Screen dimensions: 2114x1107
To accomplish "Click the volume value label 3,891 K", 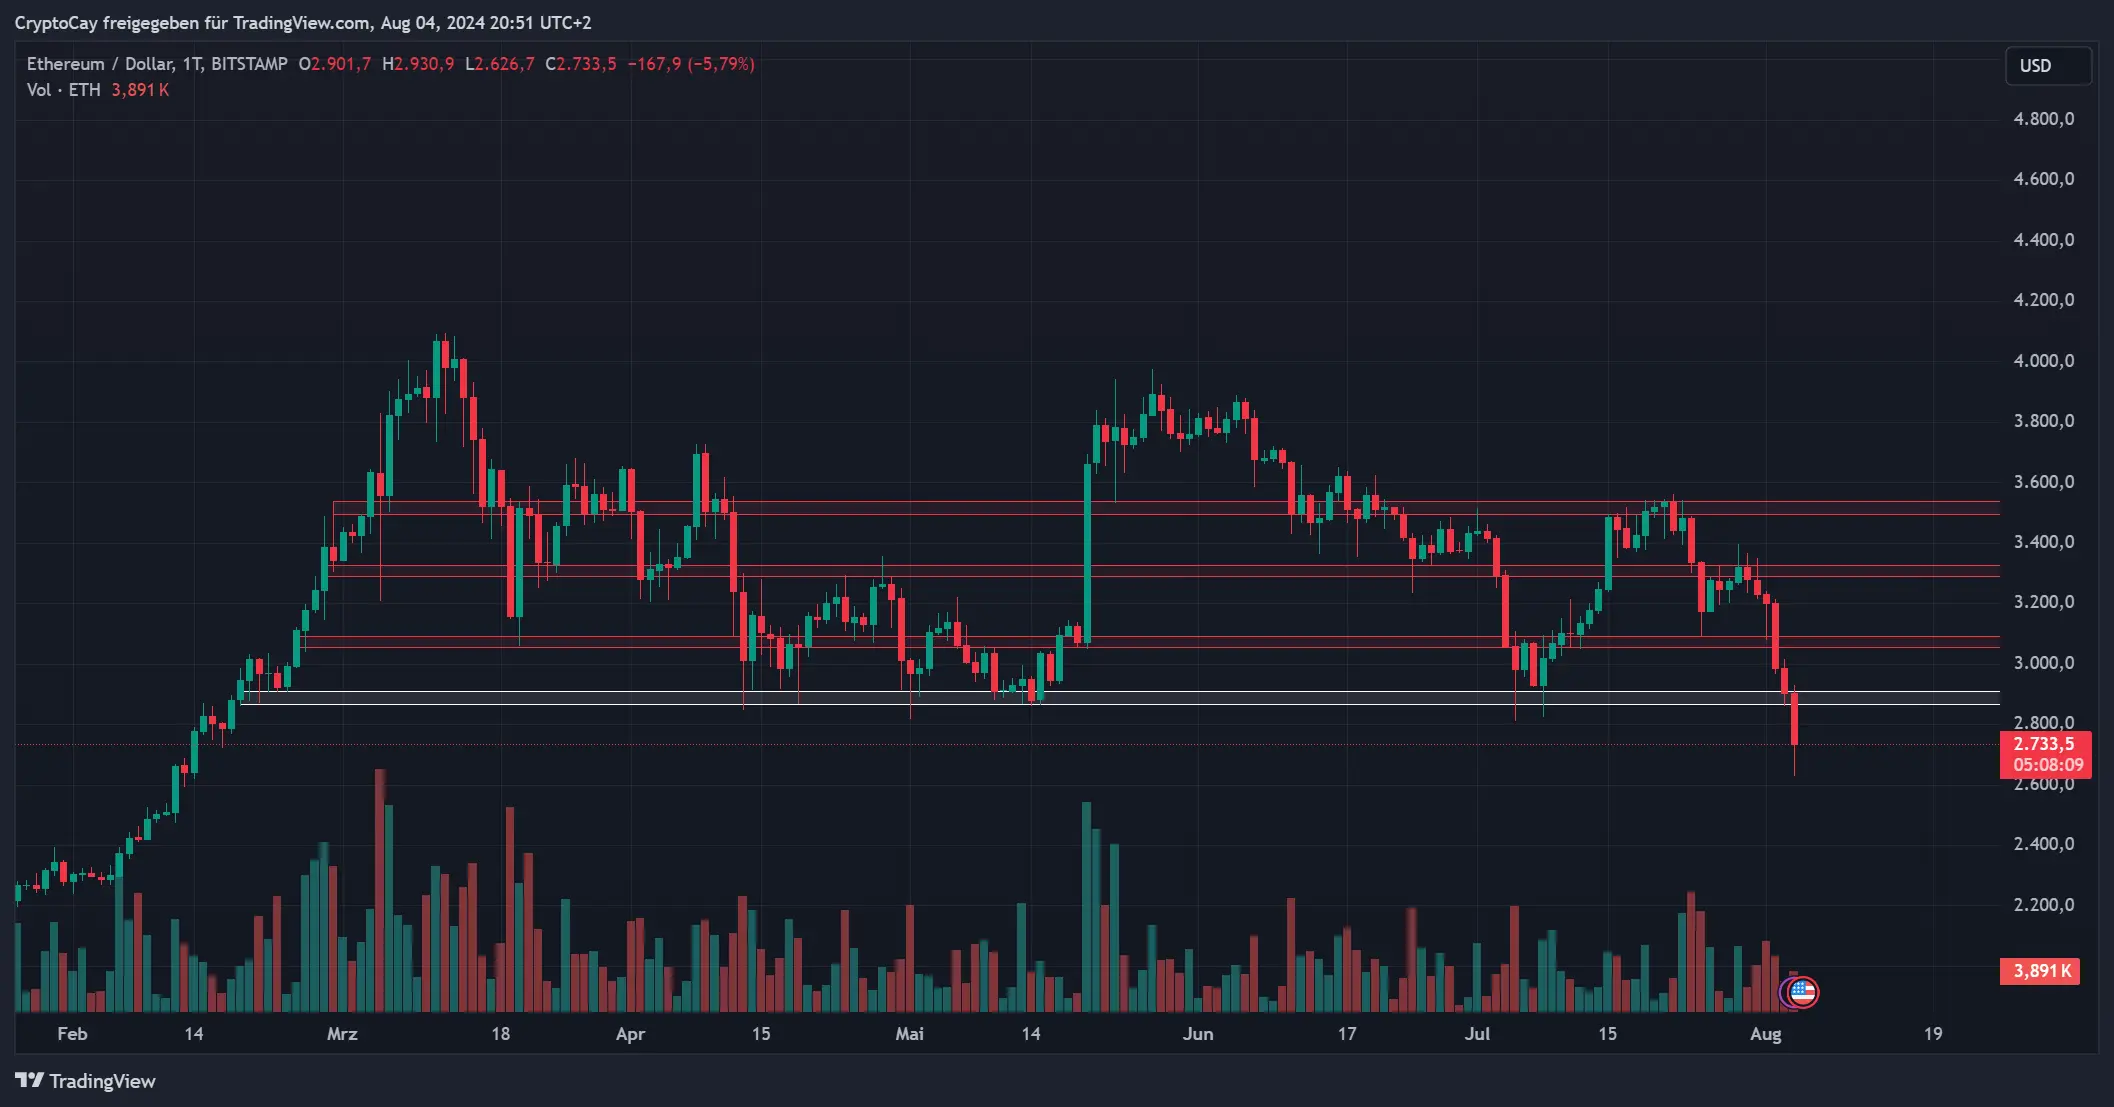I will [2039, 971].
